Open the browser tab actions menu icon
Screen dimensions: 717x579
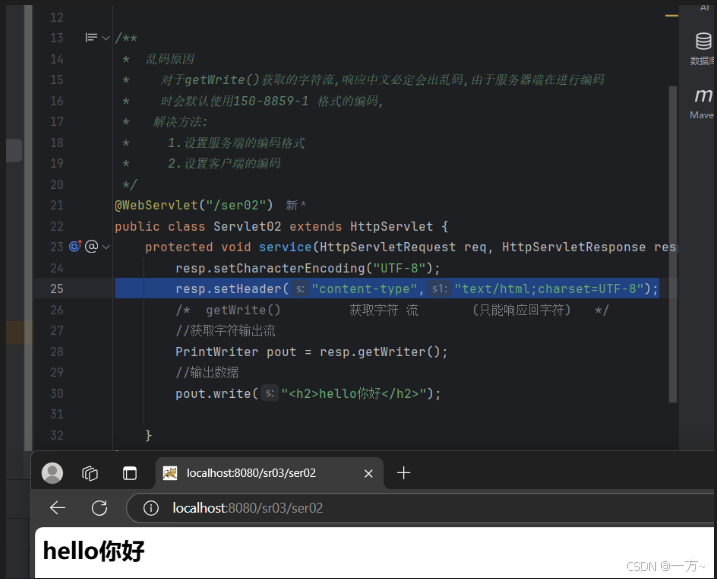pos(130,473)
